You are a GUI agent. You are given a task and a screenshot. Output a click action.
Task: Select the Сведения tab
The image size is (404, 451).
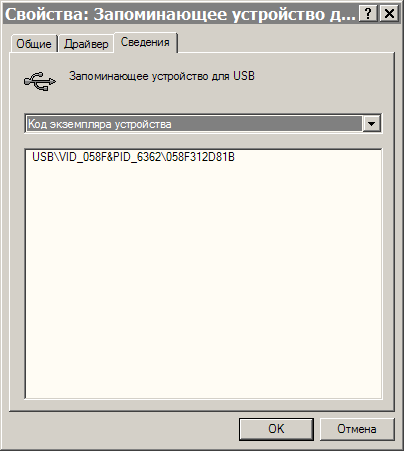point(145,42)
